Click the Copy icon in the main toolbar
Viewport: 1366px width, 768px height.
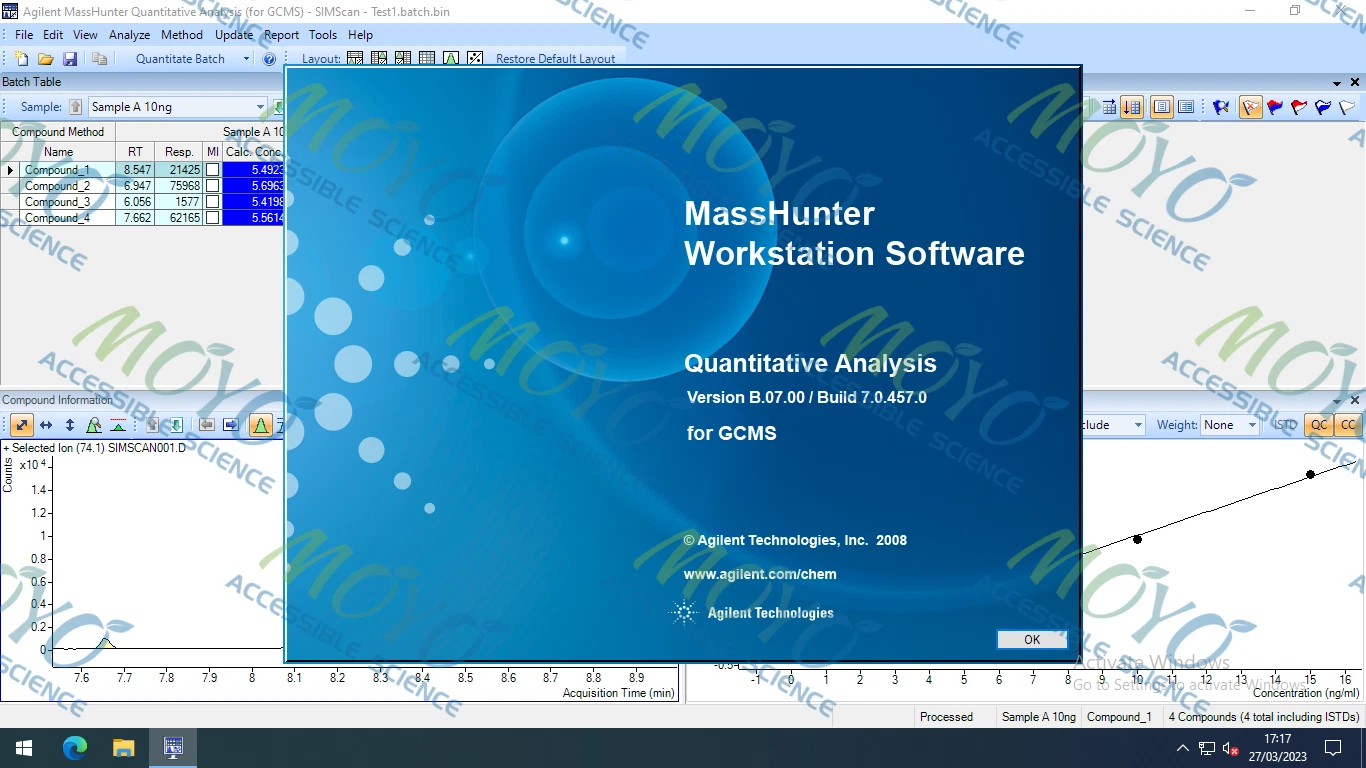99,59
